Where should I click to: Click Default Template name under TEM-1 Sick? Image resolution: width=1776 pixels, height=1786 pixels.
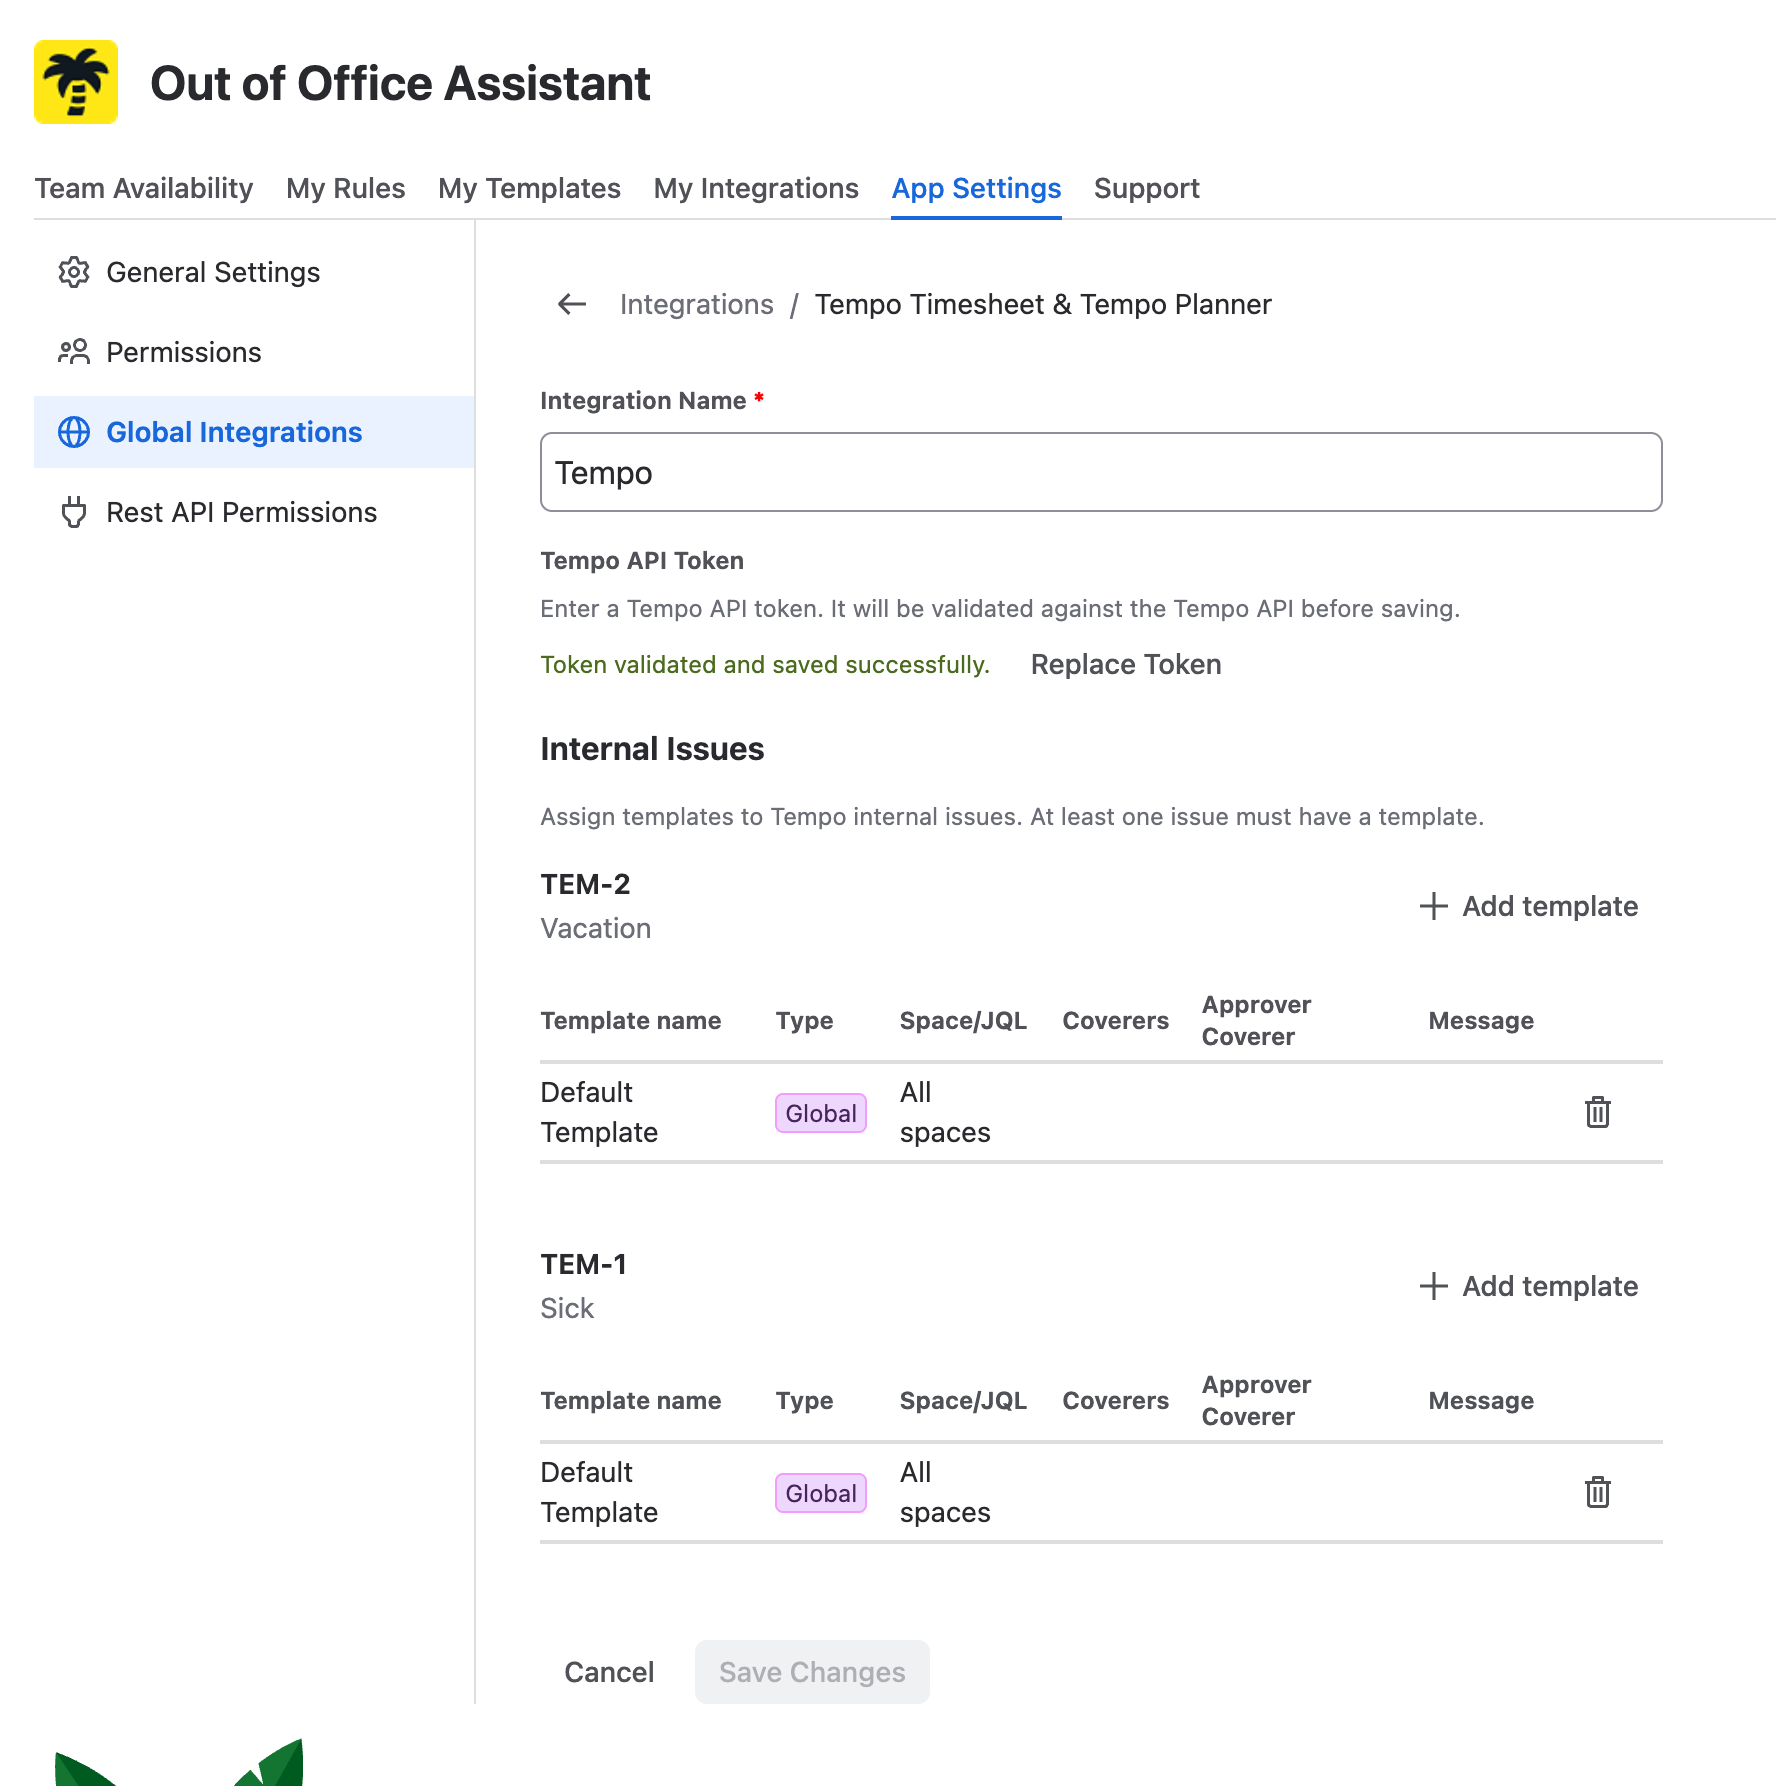(x=599, y=1492)
